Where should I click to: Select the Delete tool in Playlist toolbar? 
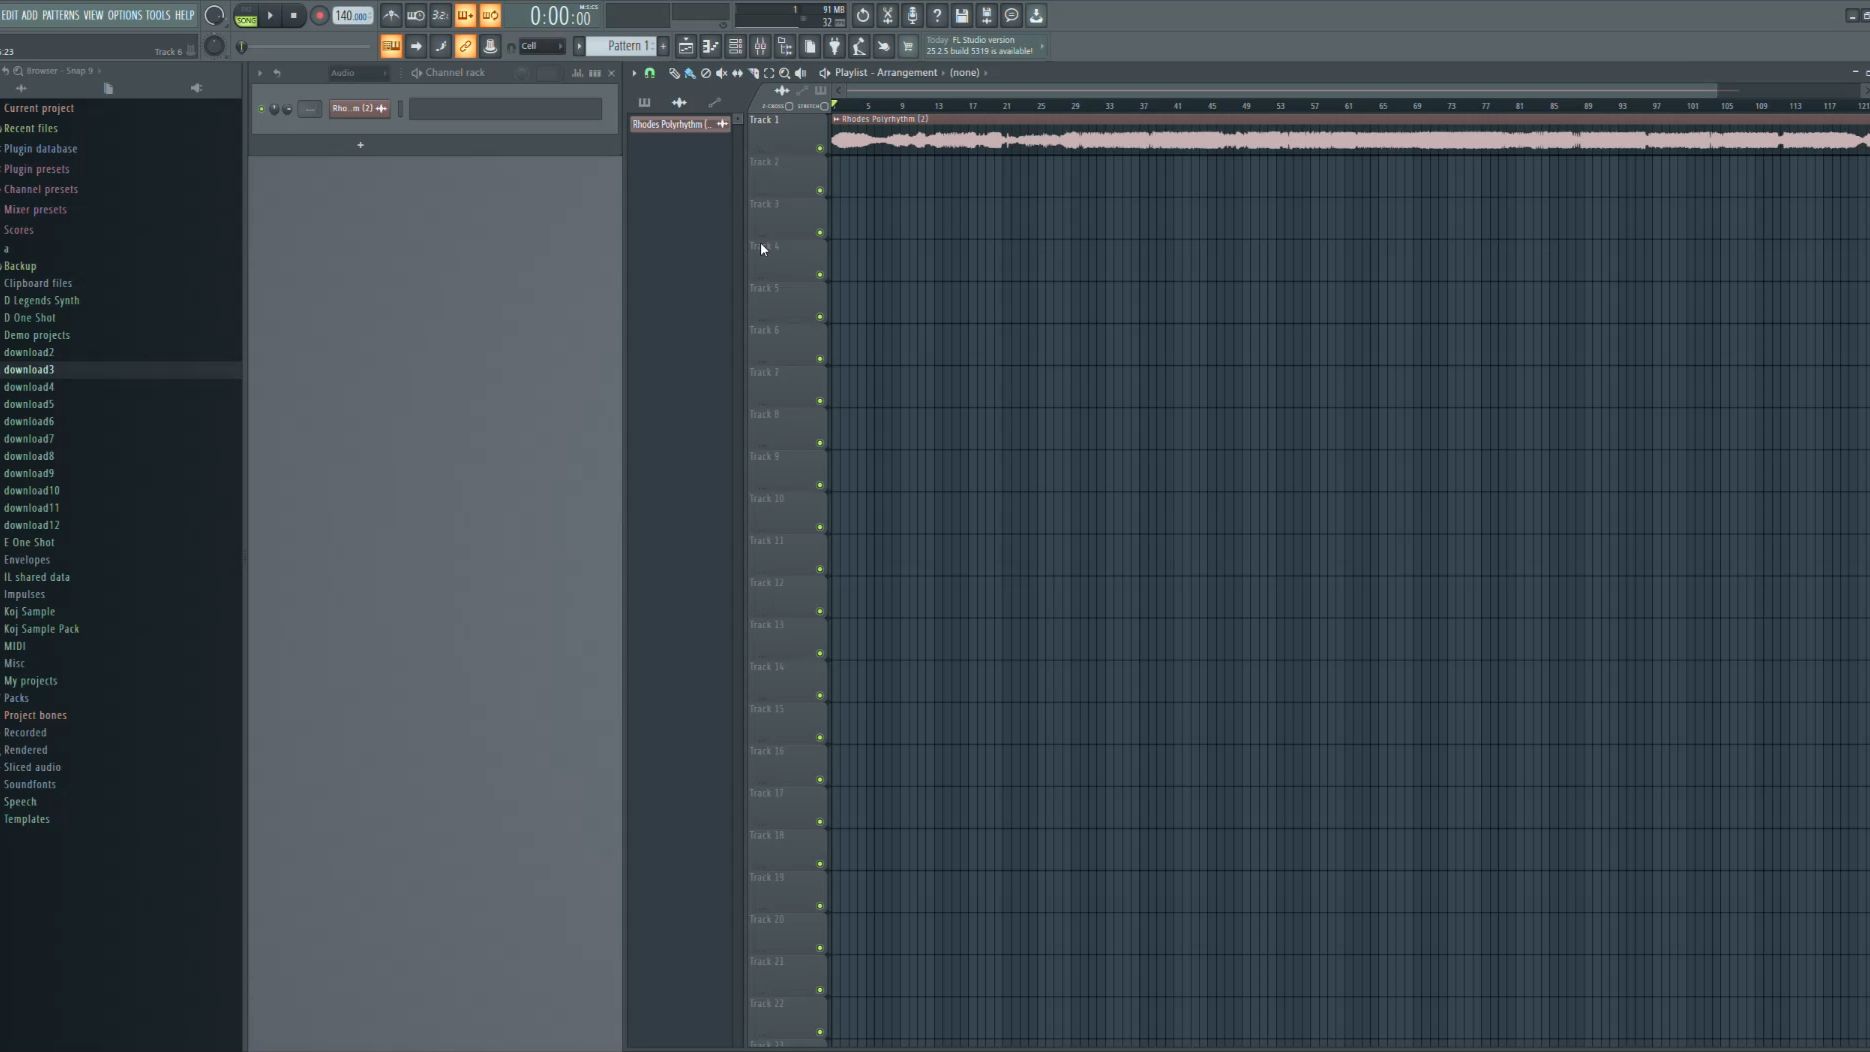click(x=706, y=73)
